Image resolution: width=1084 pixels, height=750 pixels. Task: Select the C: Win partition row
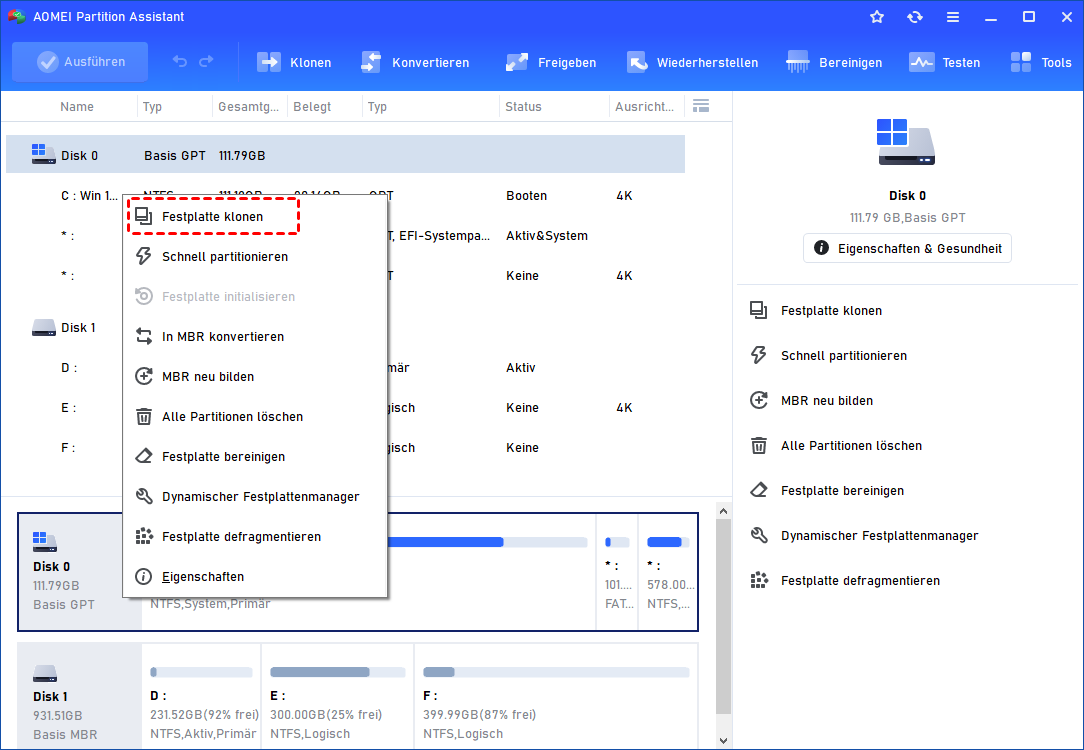(x=346, y=196)
